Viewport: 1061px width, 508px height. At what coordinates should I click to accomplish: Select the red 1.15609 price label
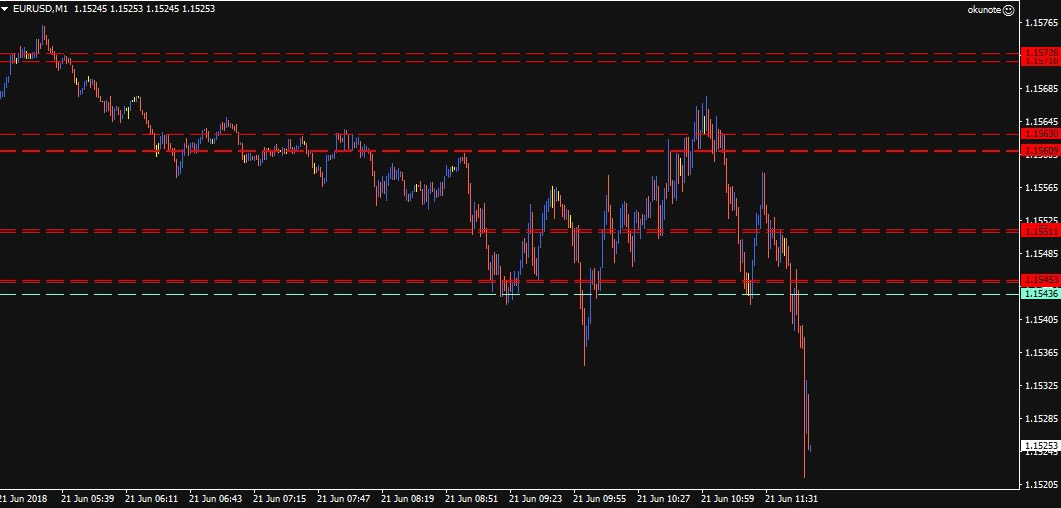pos(1040,149)
